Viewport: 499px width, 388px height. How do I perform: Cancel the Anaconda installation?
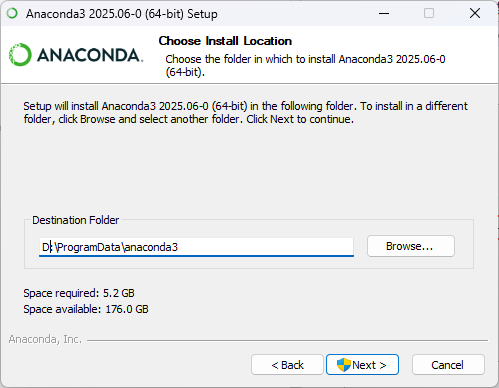pyautogui.click(x=448, y=365)
